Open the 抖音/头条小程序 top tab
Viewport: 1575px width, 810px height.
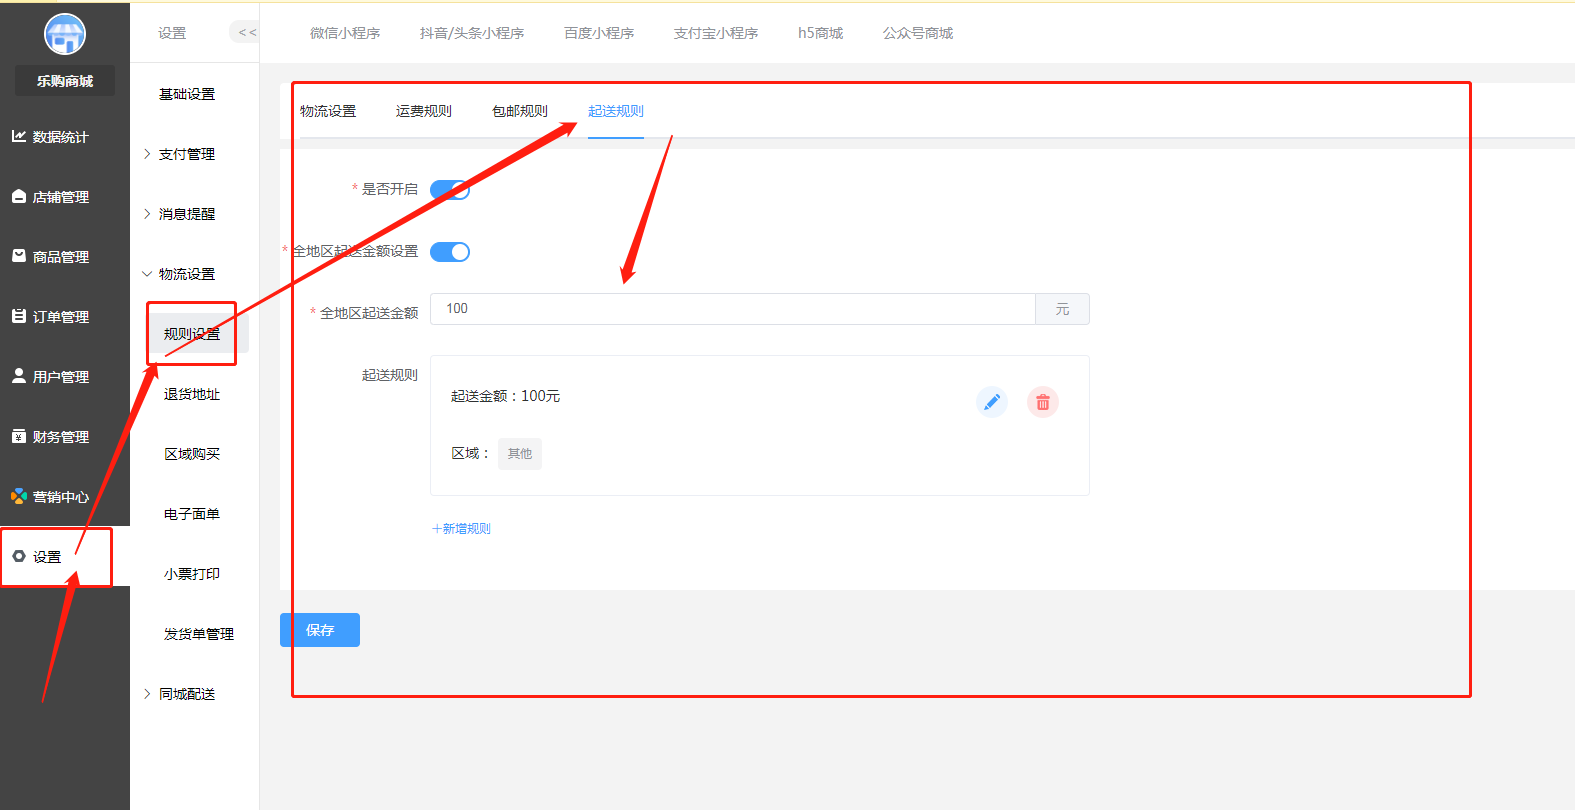[x=472, y=33]
